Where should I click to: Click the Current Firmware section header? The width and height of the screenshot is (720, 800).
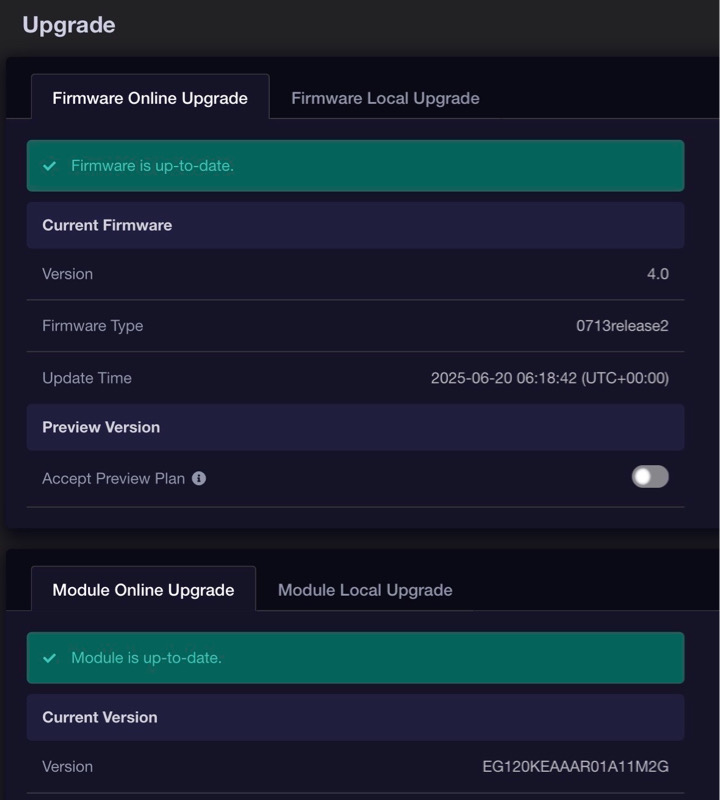107,225
